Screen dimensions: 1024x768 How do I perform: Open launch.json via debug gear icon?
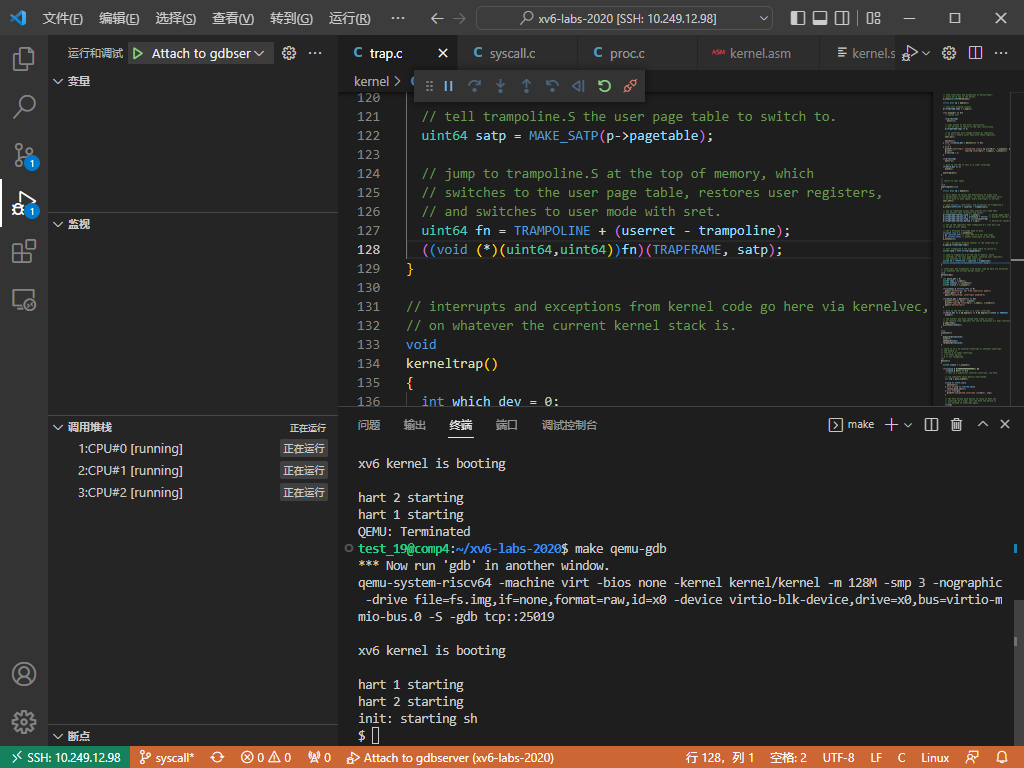pos(289,54)
